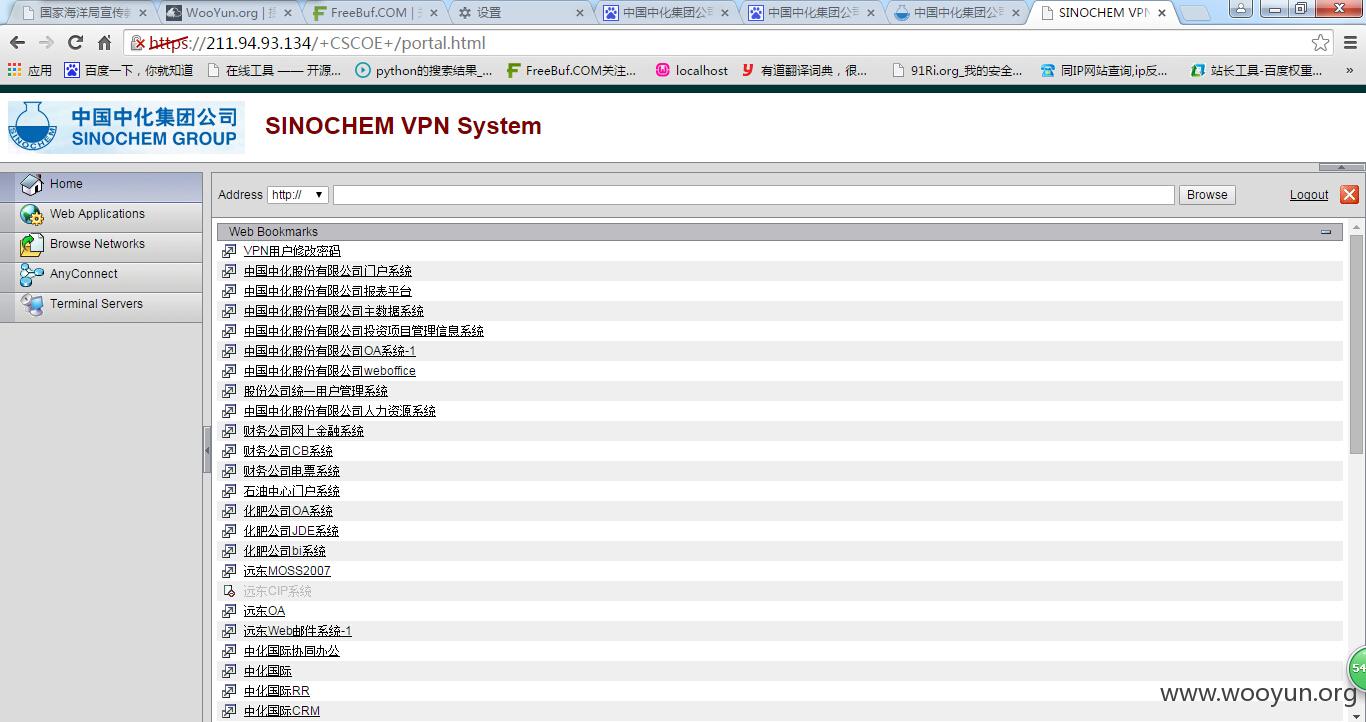The image size is (1366, 722).
Task: Click the browser forward arrow
Action: tap(46, 43)
